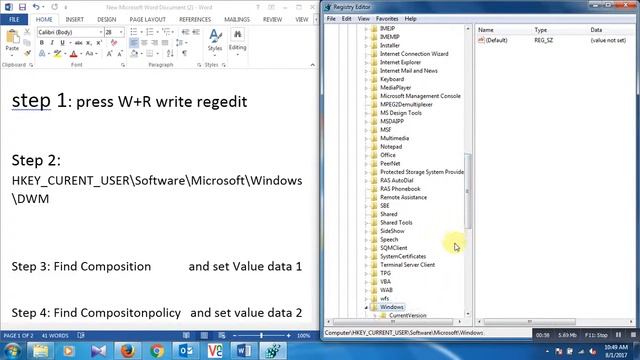Screen dimensions: 640x360
Task: Open the Word FILE tab
Action: [14, 20]
